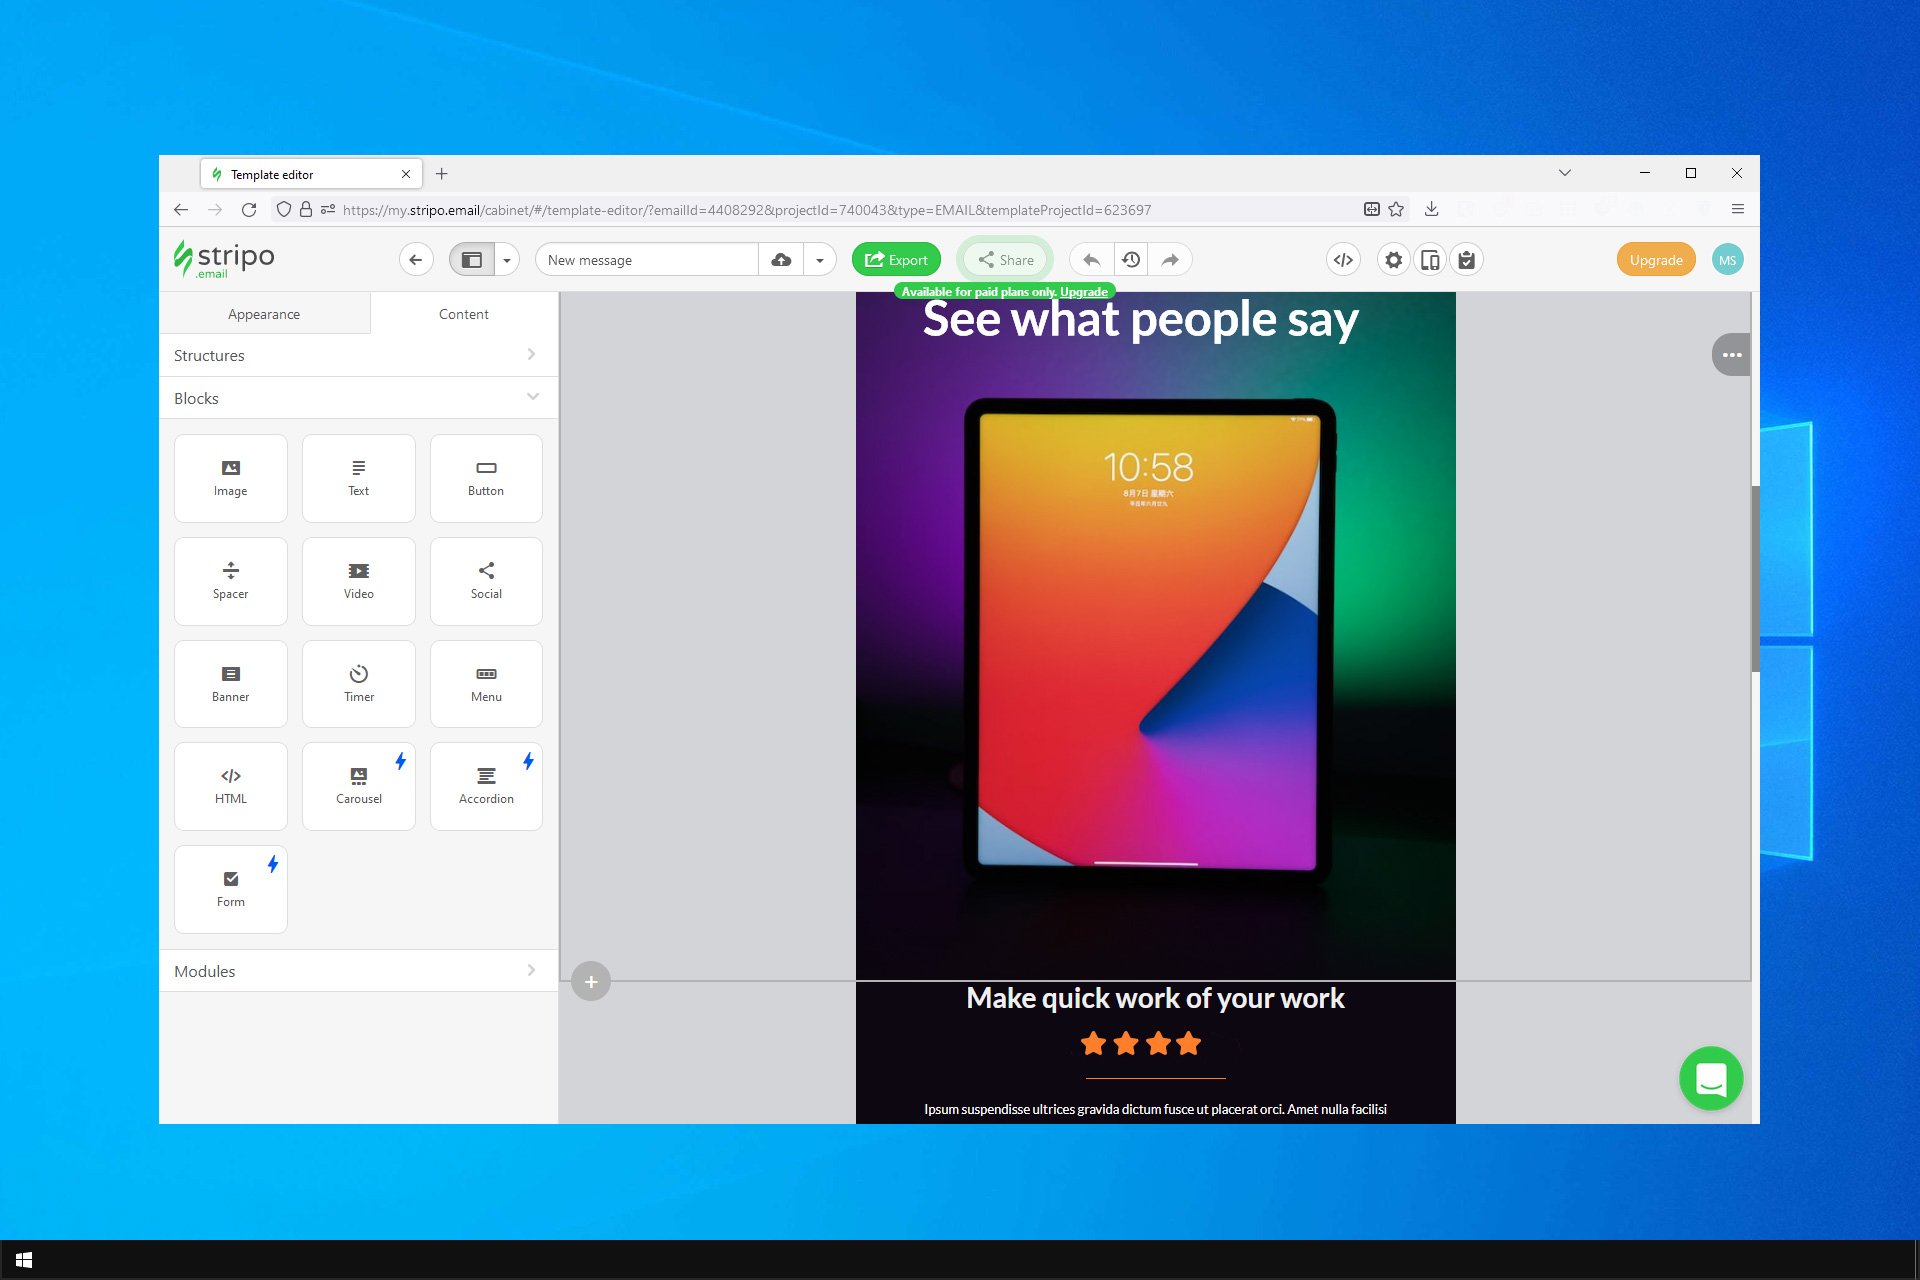The height and width of the screenshot is (1280, 1920).
Task: Click the orange Upgrade button
Action: pos(1656,260)
